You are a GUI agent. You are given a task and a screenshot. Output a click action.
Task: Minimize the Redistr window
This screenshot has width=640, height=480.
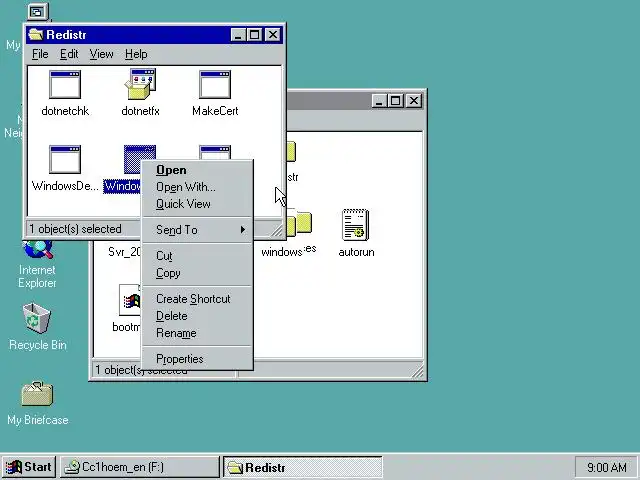pos(238,35)
